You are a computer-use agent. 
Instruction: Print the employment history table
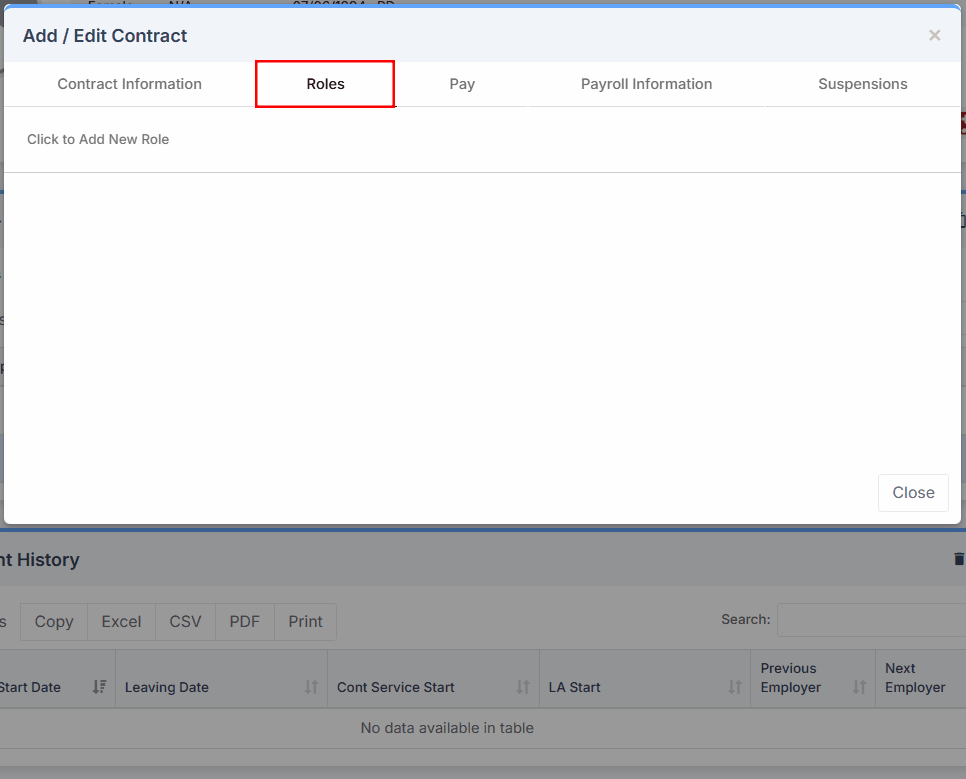pyautogui.click(x=305, y=621)
